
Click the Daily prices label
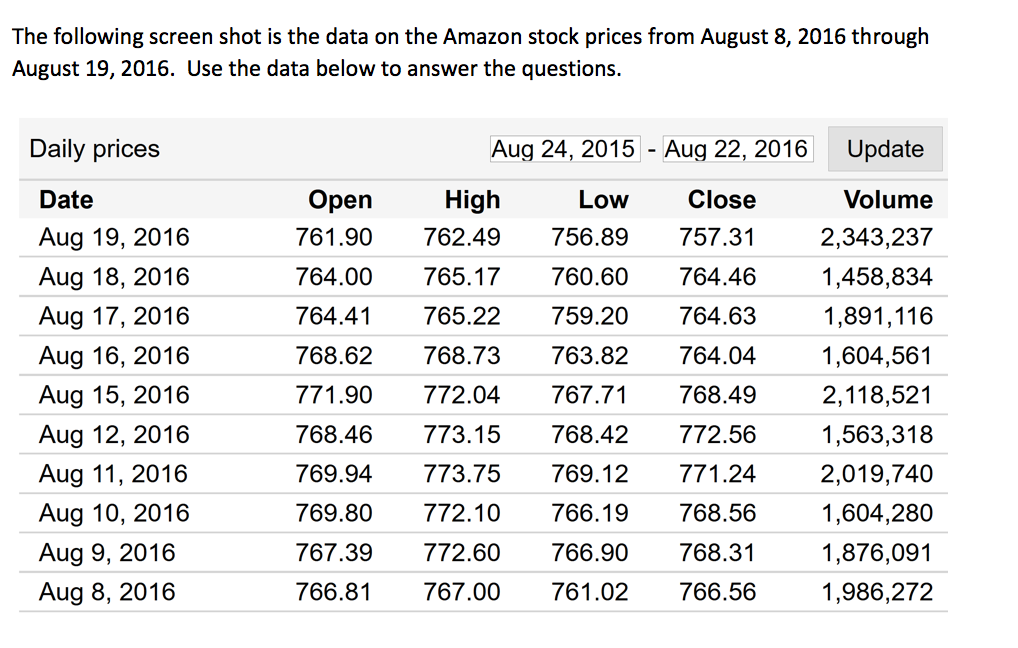[x=93, y=148]
